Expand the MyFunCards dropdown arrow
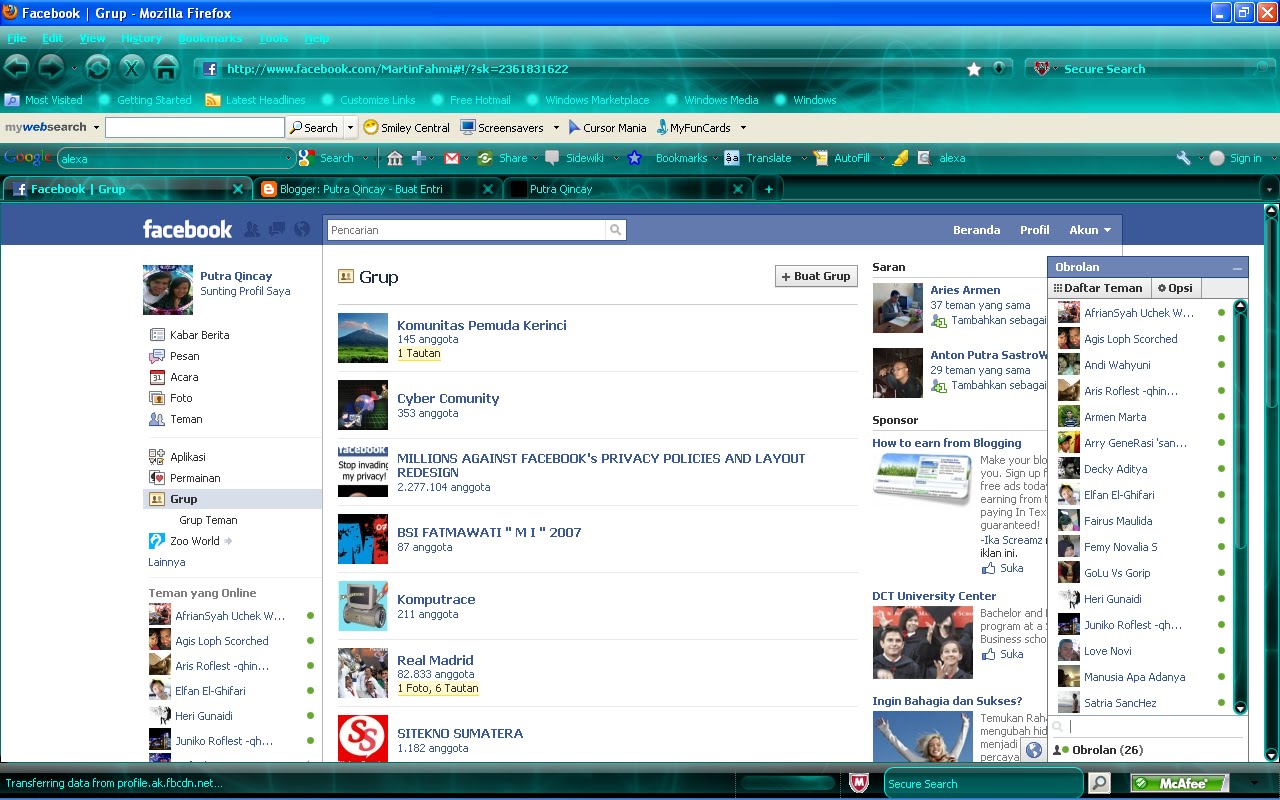This screenshot has width=1280, height=800. click(x=743, y=128)
